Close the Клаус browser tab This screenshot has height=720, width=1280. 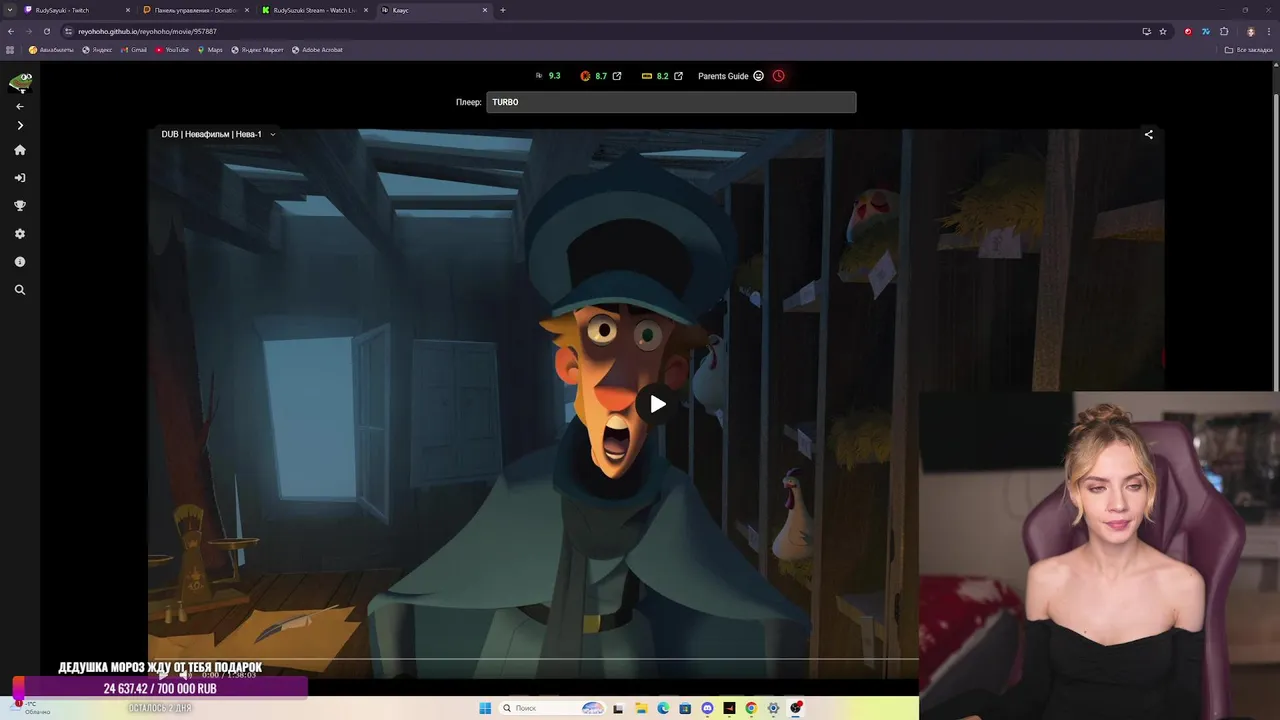[x=485, y=10]
